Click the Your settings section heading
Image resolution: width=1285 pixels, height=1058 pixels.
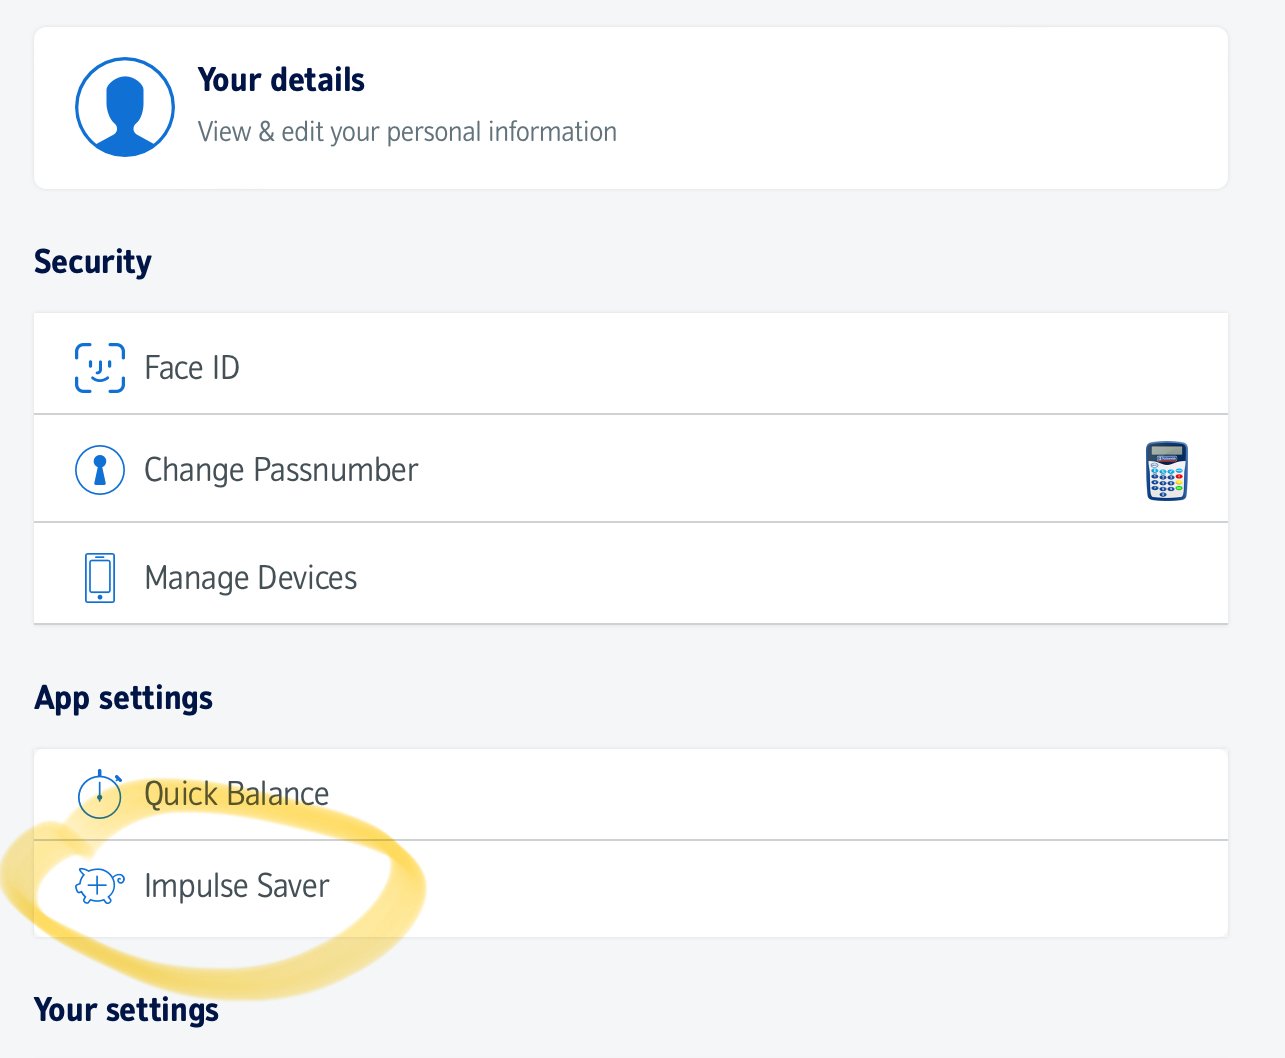coord(126,1010)
